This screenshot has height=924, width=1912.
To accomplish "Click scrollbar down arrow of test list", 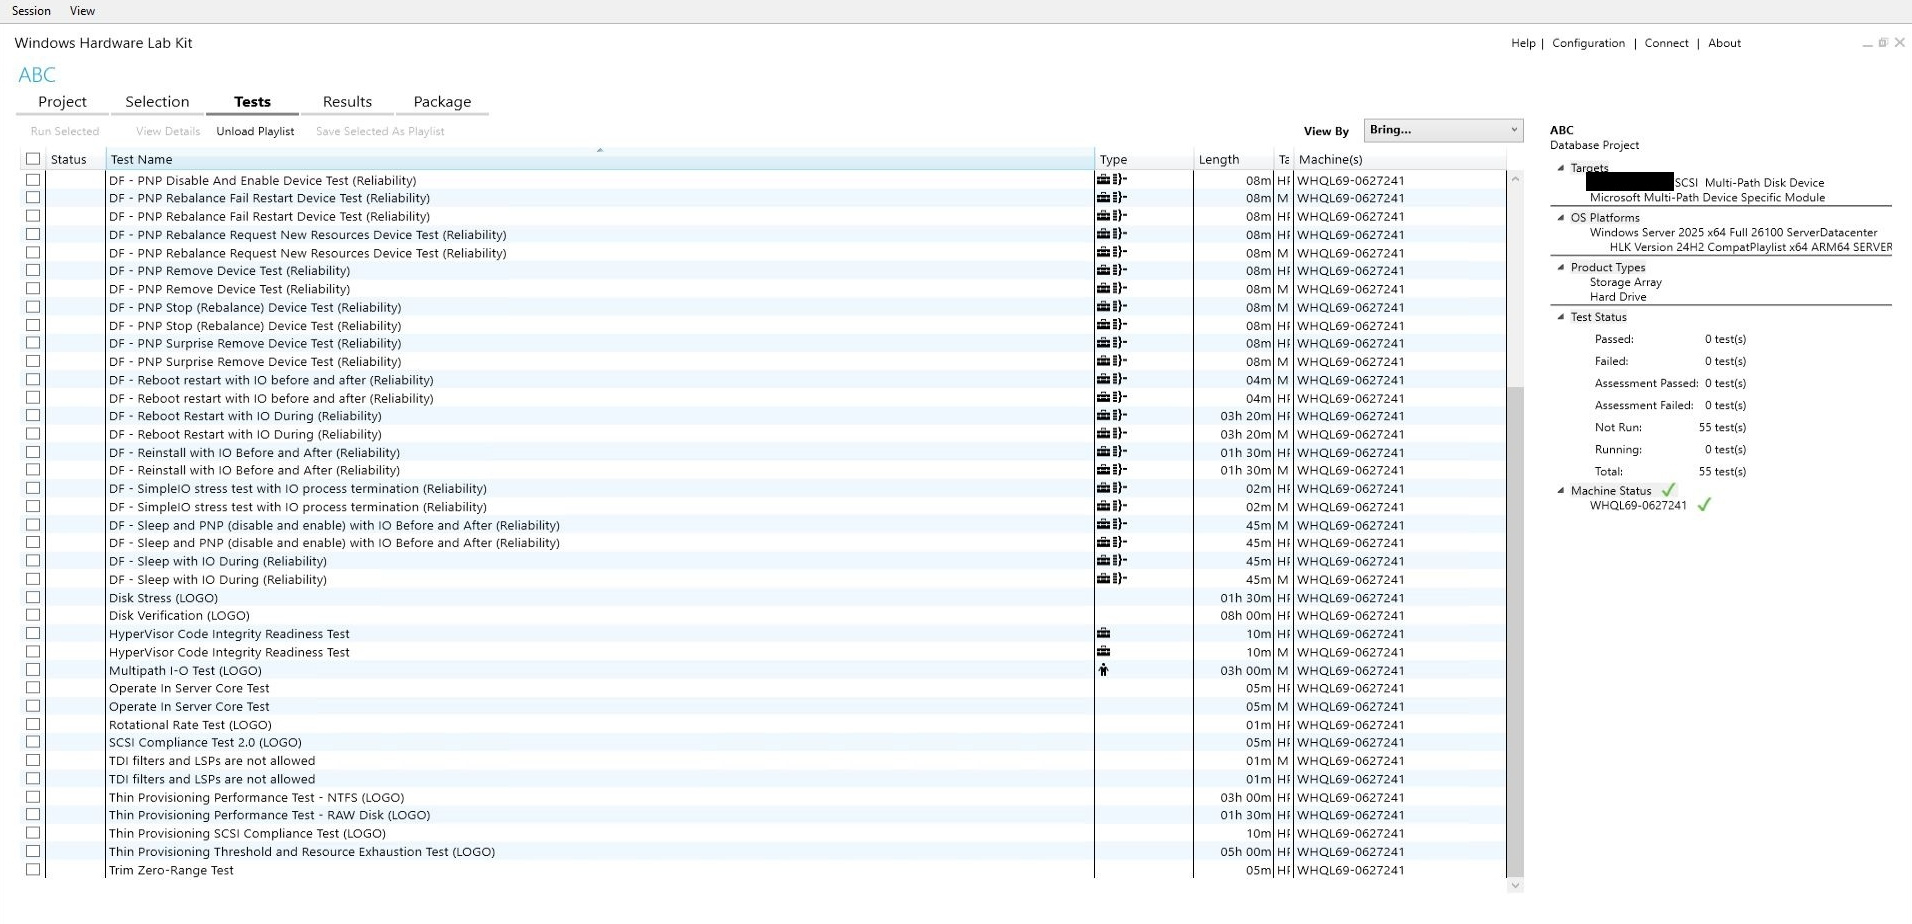I will tap(1515, 885).
